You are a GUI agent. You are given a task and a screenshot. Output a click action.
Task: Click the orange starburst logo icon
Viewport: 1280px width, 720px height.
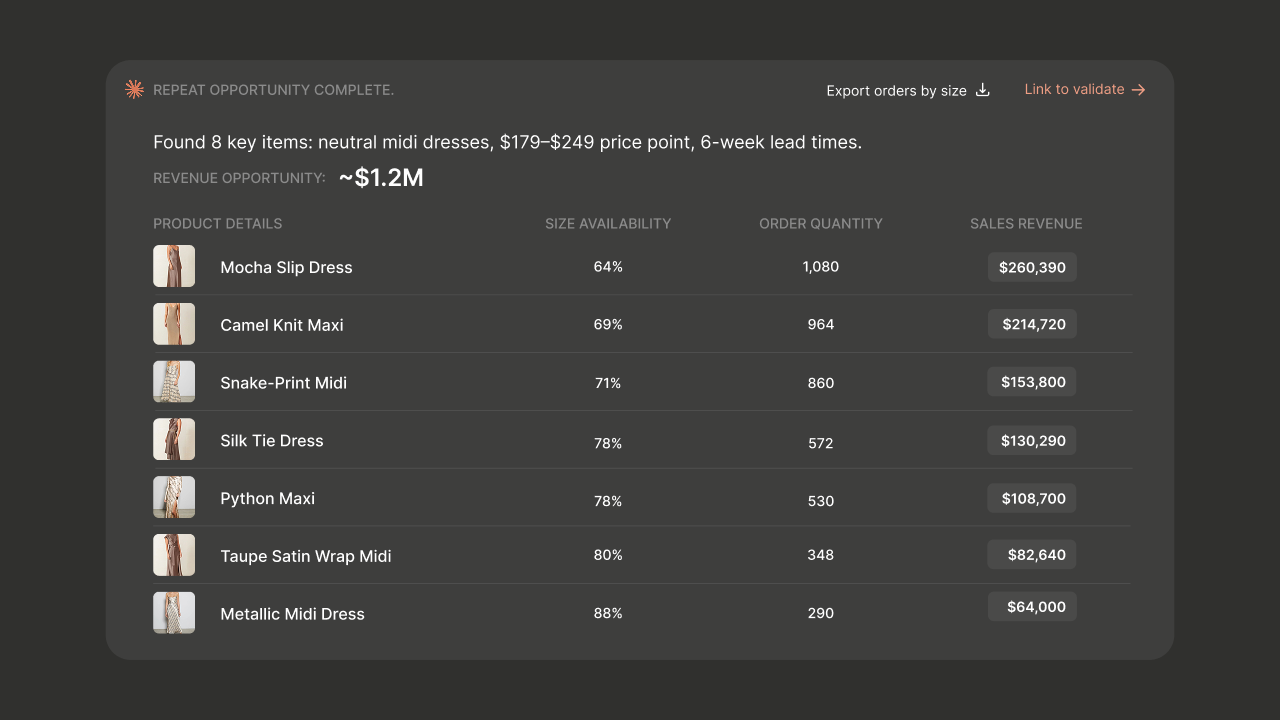click(x=134, y=90)
